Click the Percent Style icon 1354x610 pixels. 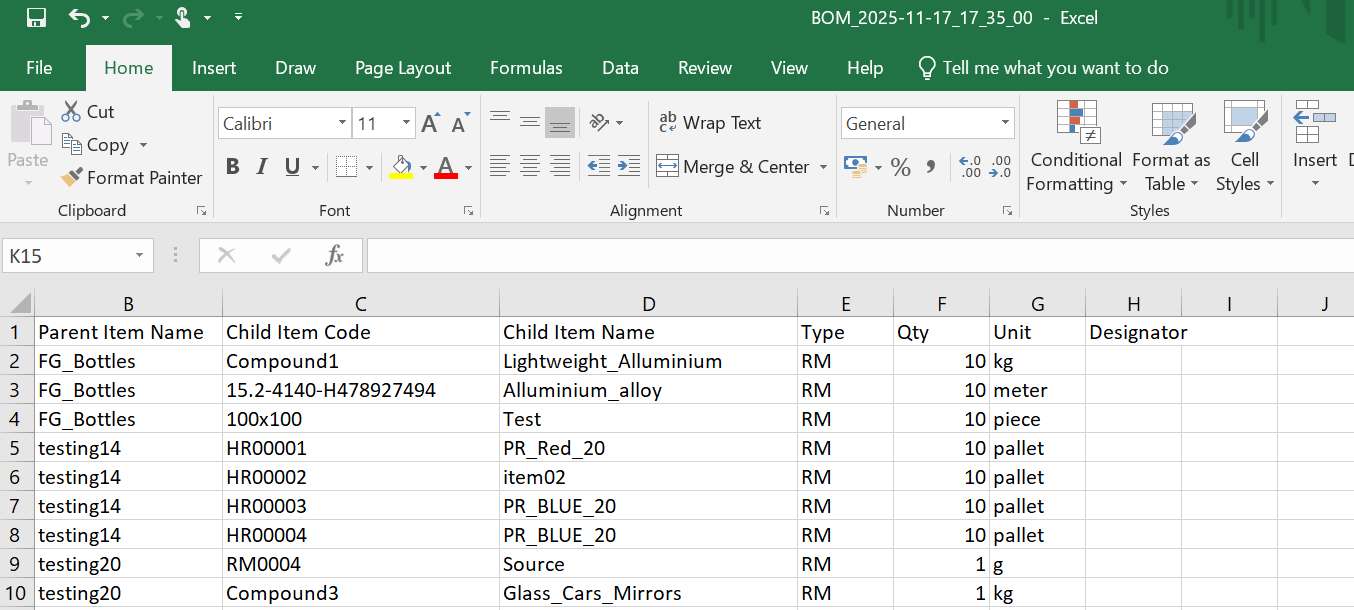[900, 167]
